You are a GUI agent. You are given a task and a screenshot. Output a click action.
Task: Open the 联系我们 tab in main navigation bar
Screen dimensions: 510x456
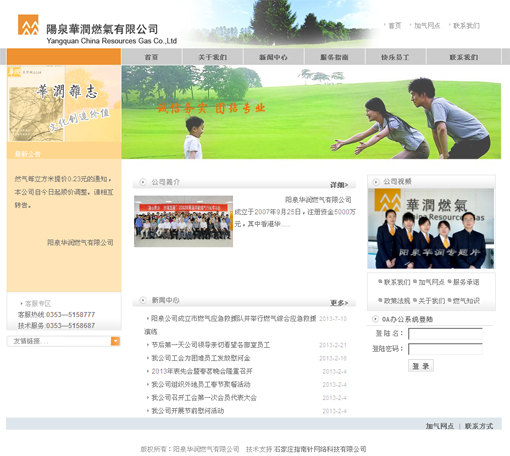[464, 57]
